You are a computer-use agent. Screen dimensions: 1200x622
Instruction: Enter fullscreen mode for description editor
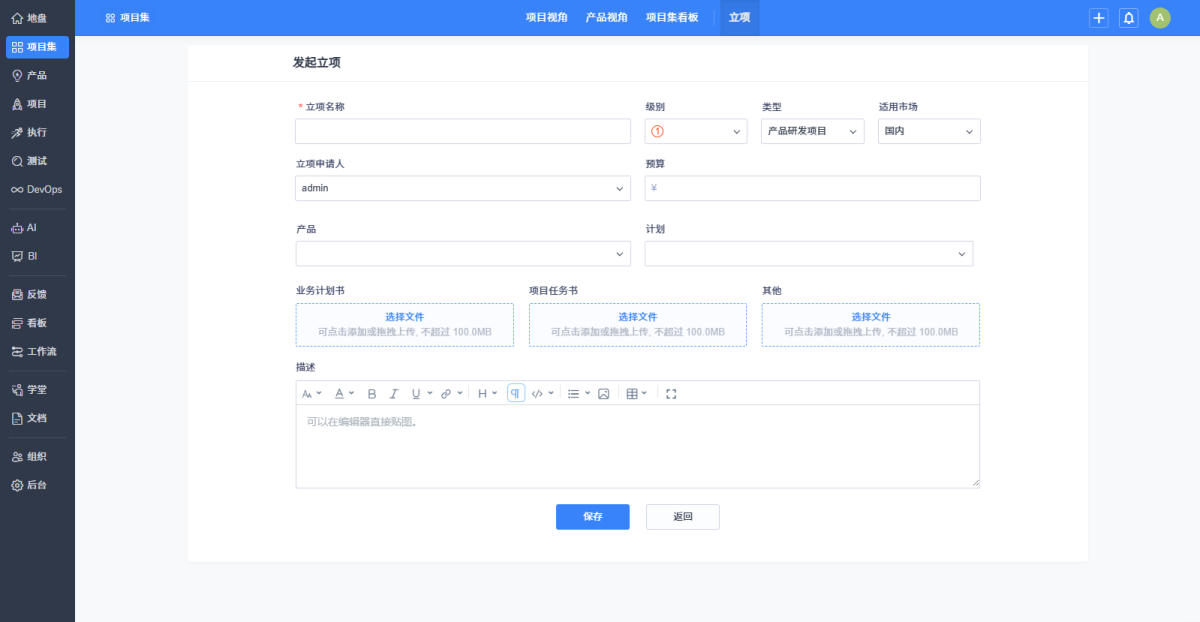pyautogui.click(x=671, y=394)
